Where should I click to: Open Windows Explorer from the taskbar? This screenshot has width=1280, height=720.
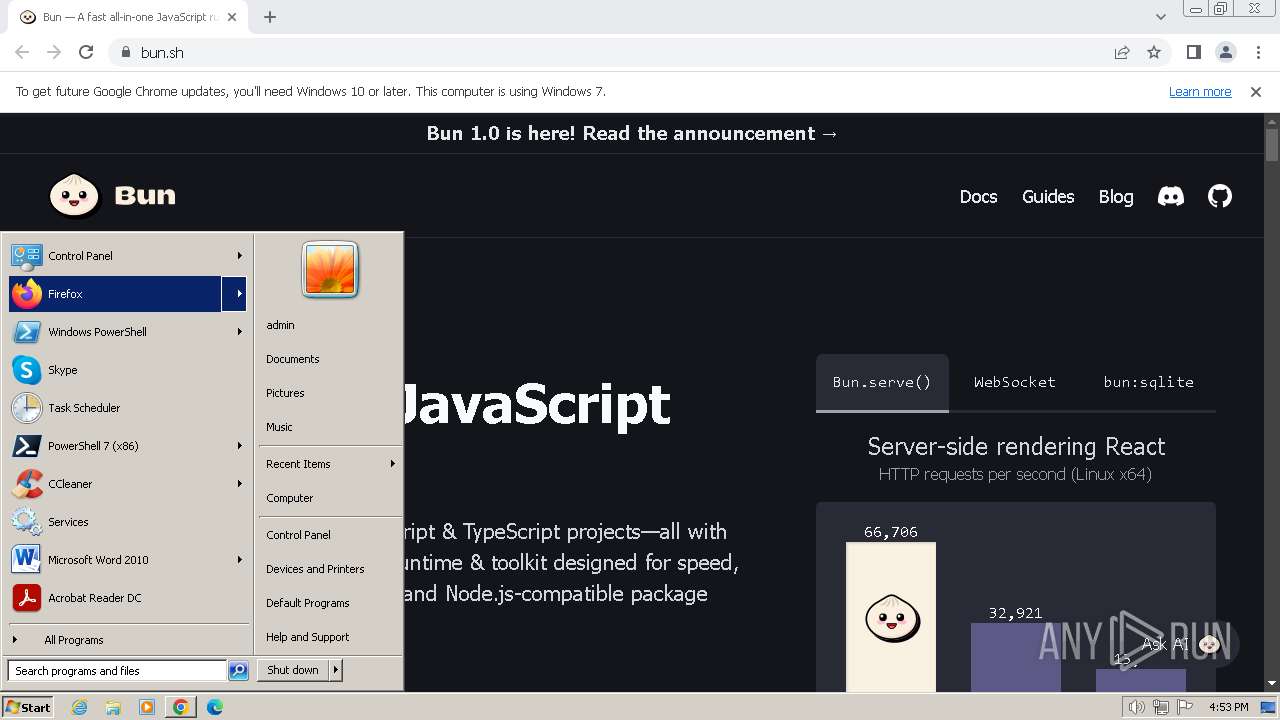click(113, 707)
